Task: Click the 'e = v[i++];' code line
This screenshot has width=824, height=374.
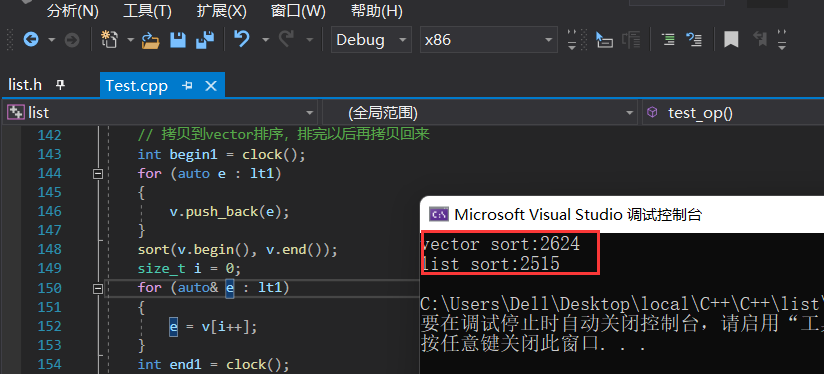Action: point(213,327)
